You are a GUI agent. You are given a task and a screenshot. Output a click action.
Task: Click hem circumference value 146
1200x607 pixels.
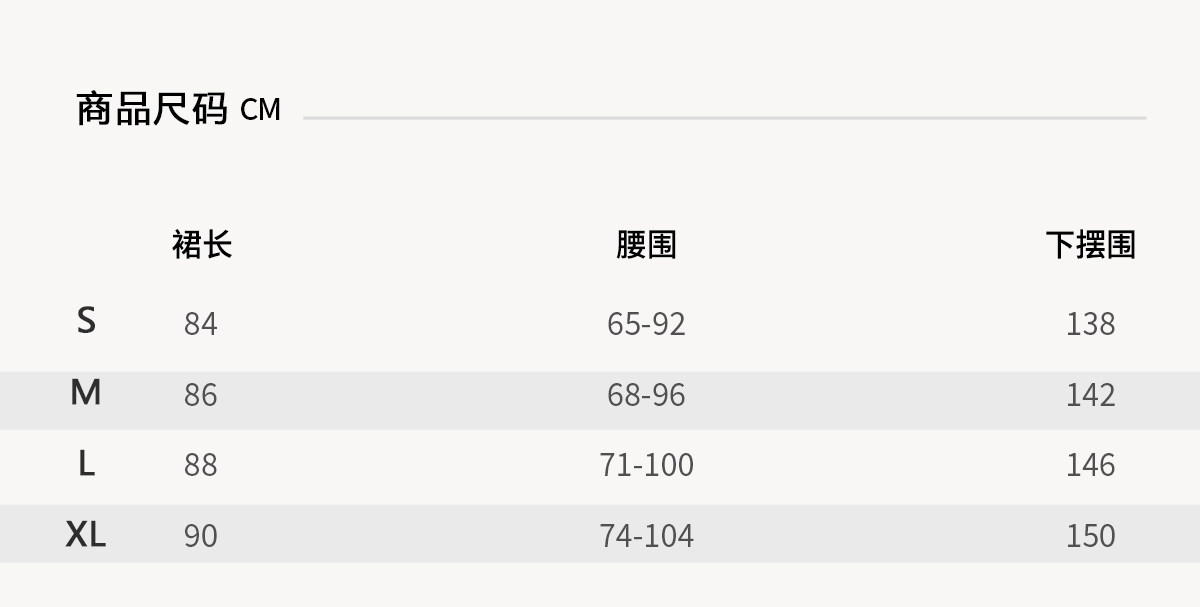[1090, 465]
